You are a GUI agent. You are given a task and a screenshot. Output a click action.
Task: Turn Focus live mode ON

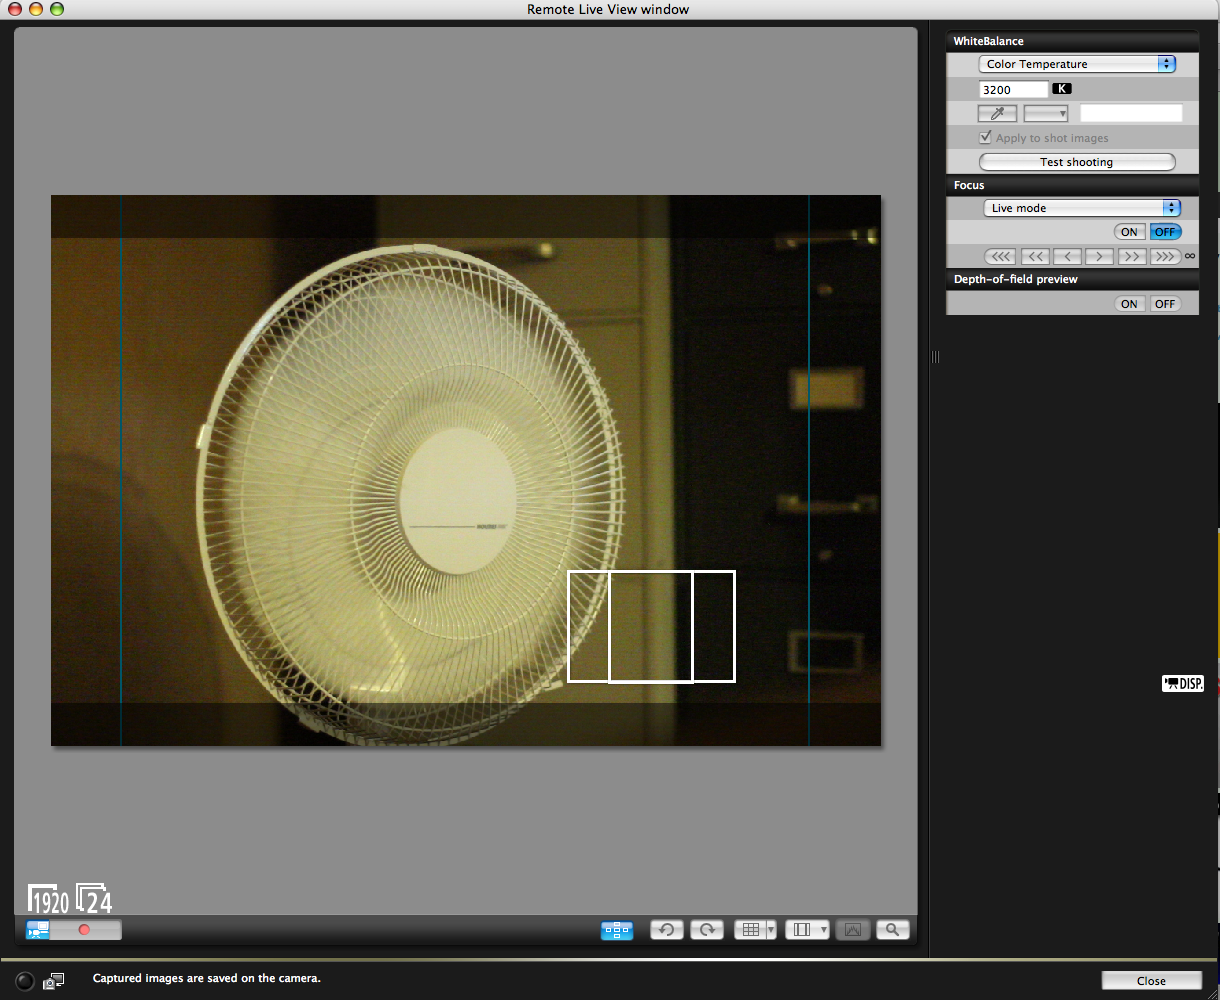tap(1129, 232)
